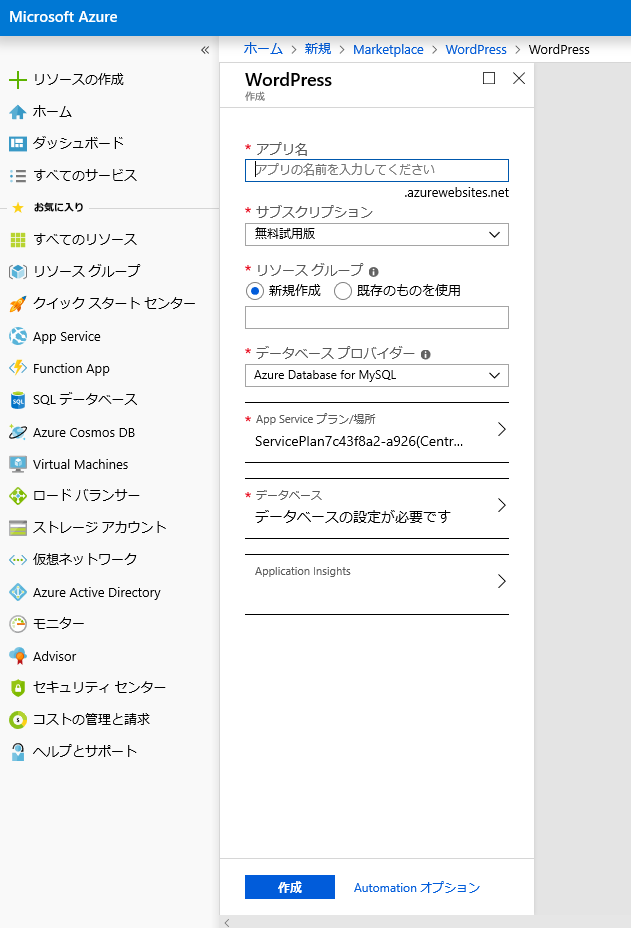Select Azure Active Directory label in sidebar
631x928 pixels.
pyautogui.click(x=96, y=592)
